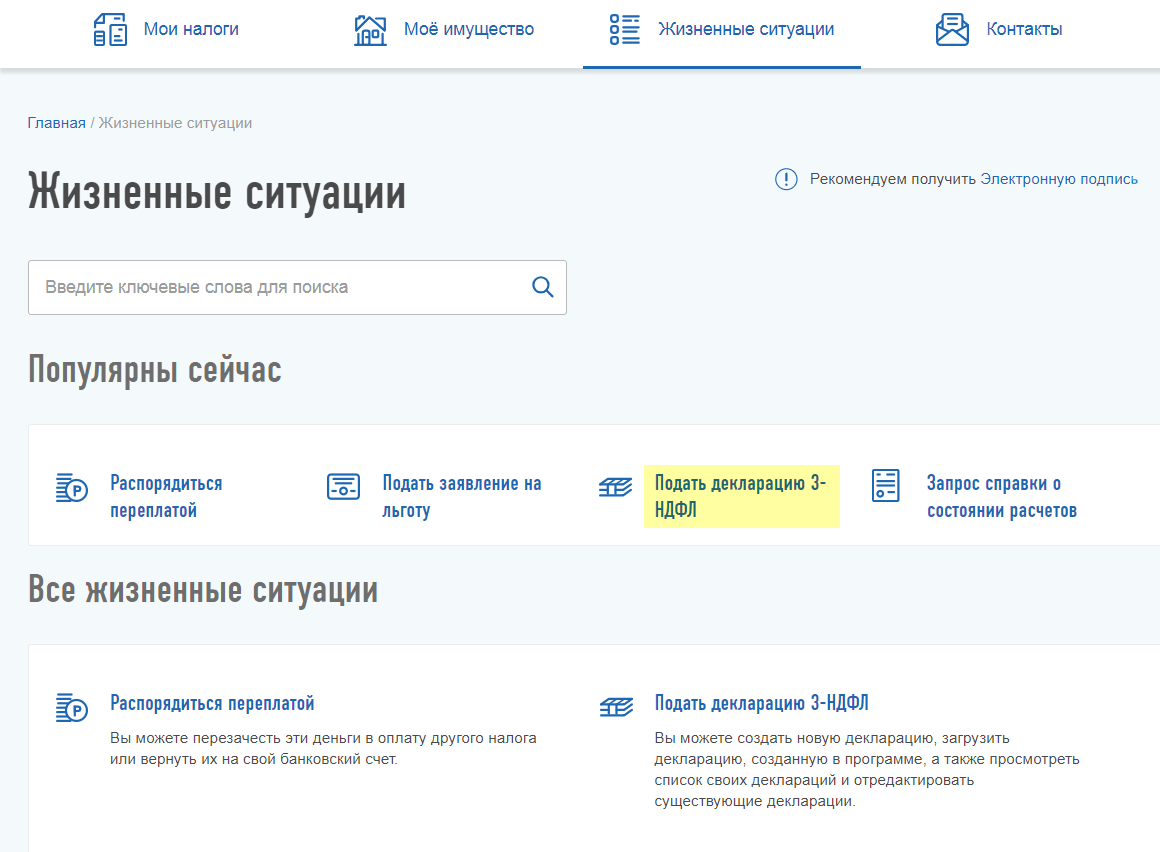Click the Жизненные ситуации breadcrumb text
Image resolution: width=1160 pixels, height=852 pixels.
point(175,123)
